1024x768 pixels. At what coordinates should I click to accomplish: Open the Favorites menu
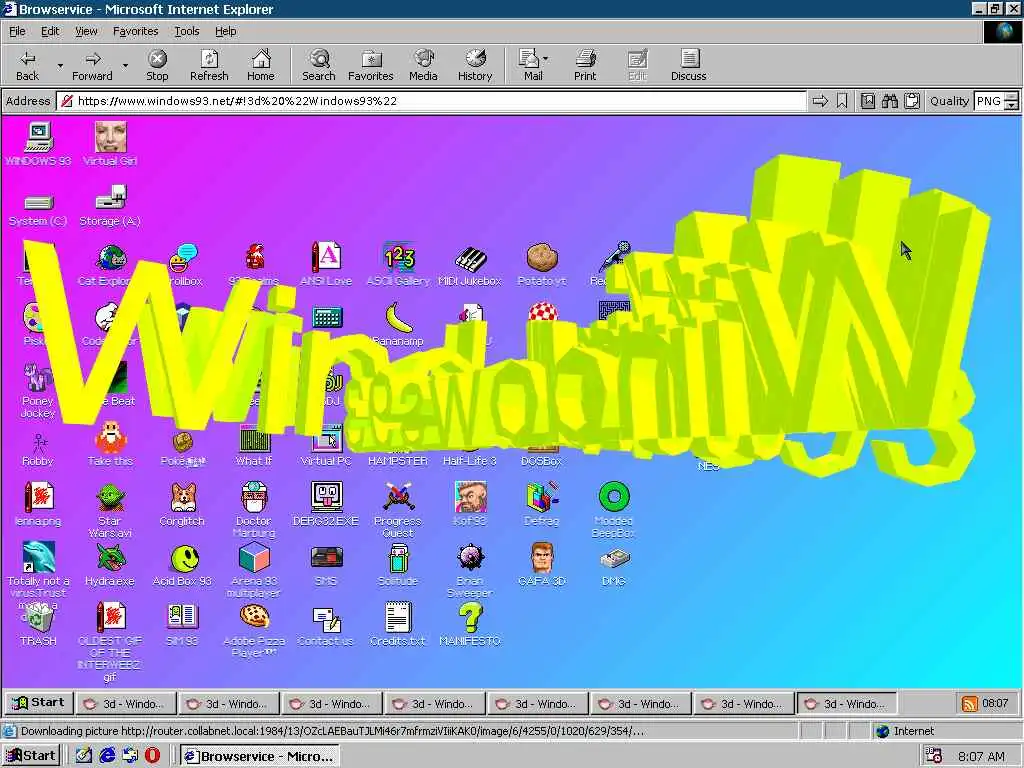pyautogui.click(x=135, y=31)
